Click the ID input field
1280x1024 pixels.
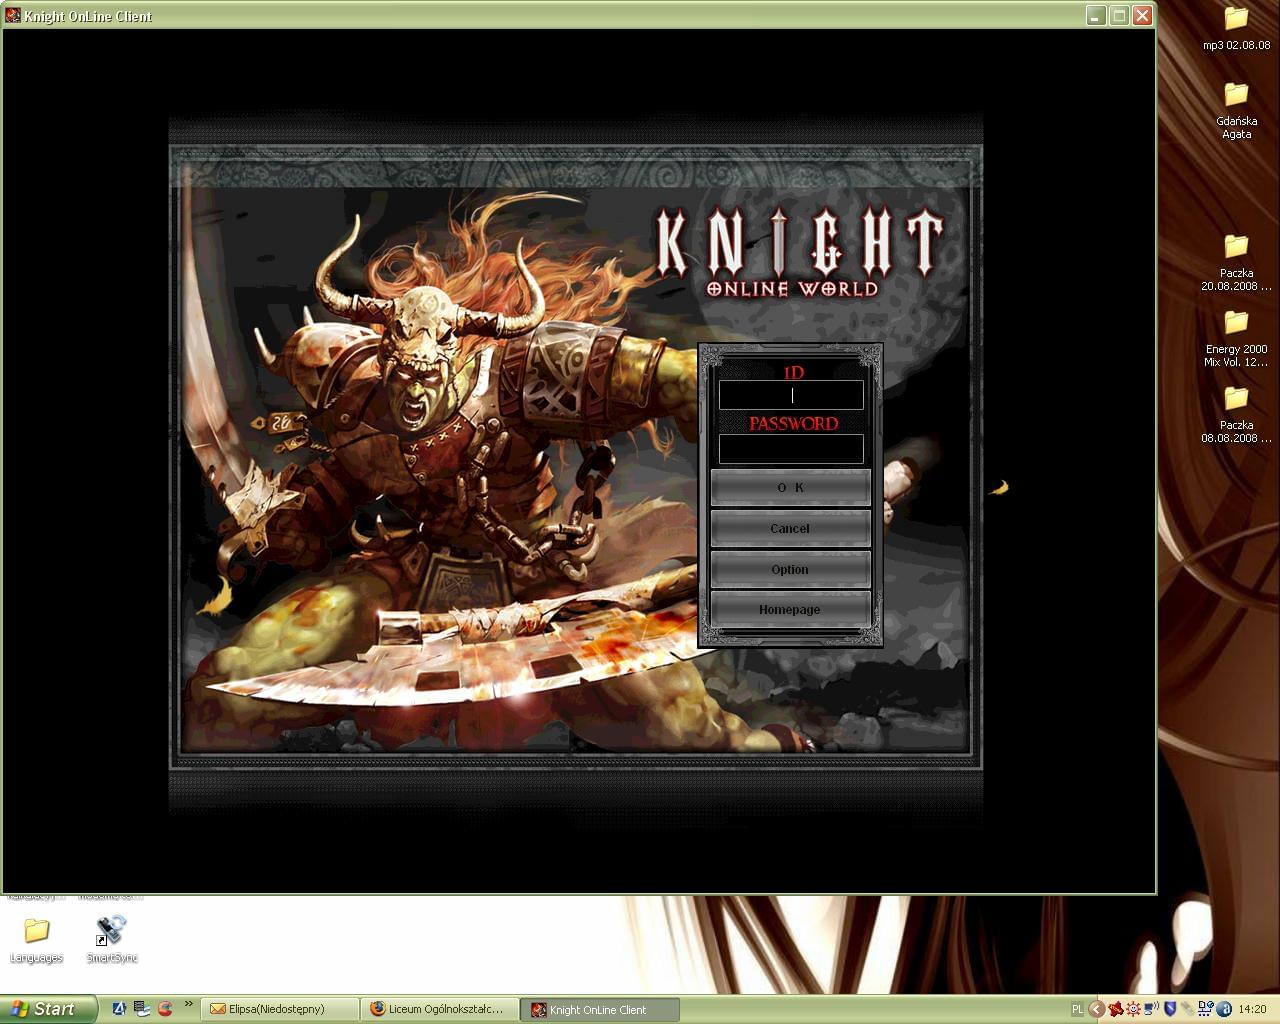(791, 395)
